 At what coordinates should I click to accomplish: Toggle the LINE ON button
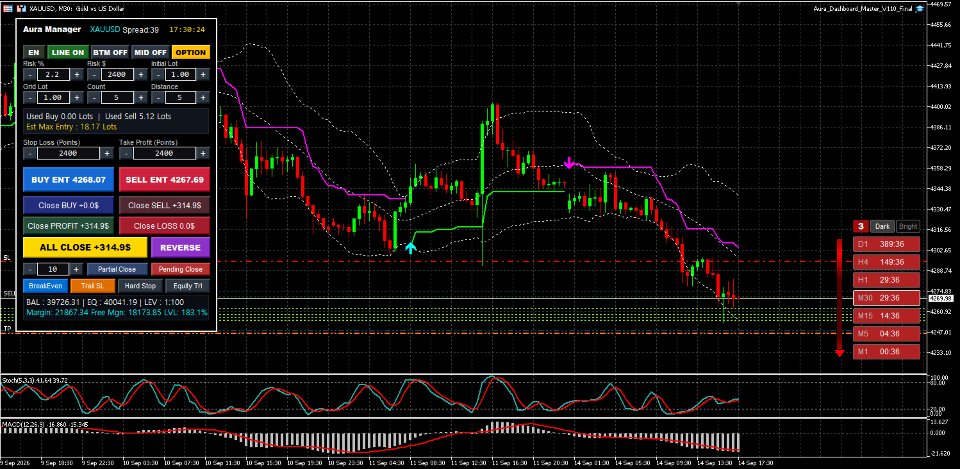point(68,53)
